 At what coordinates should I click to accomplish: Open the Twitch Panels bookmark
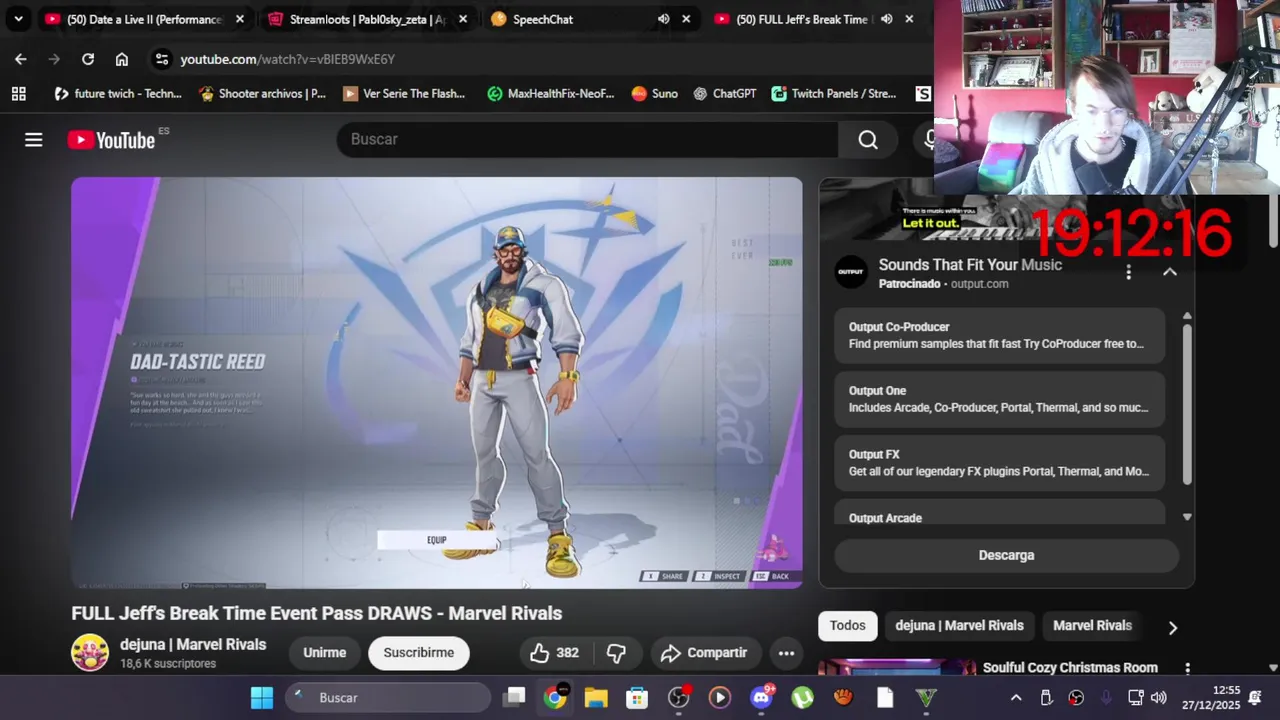point(834,94)
